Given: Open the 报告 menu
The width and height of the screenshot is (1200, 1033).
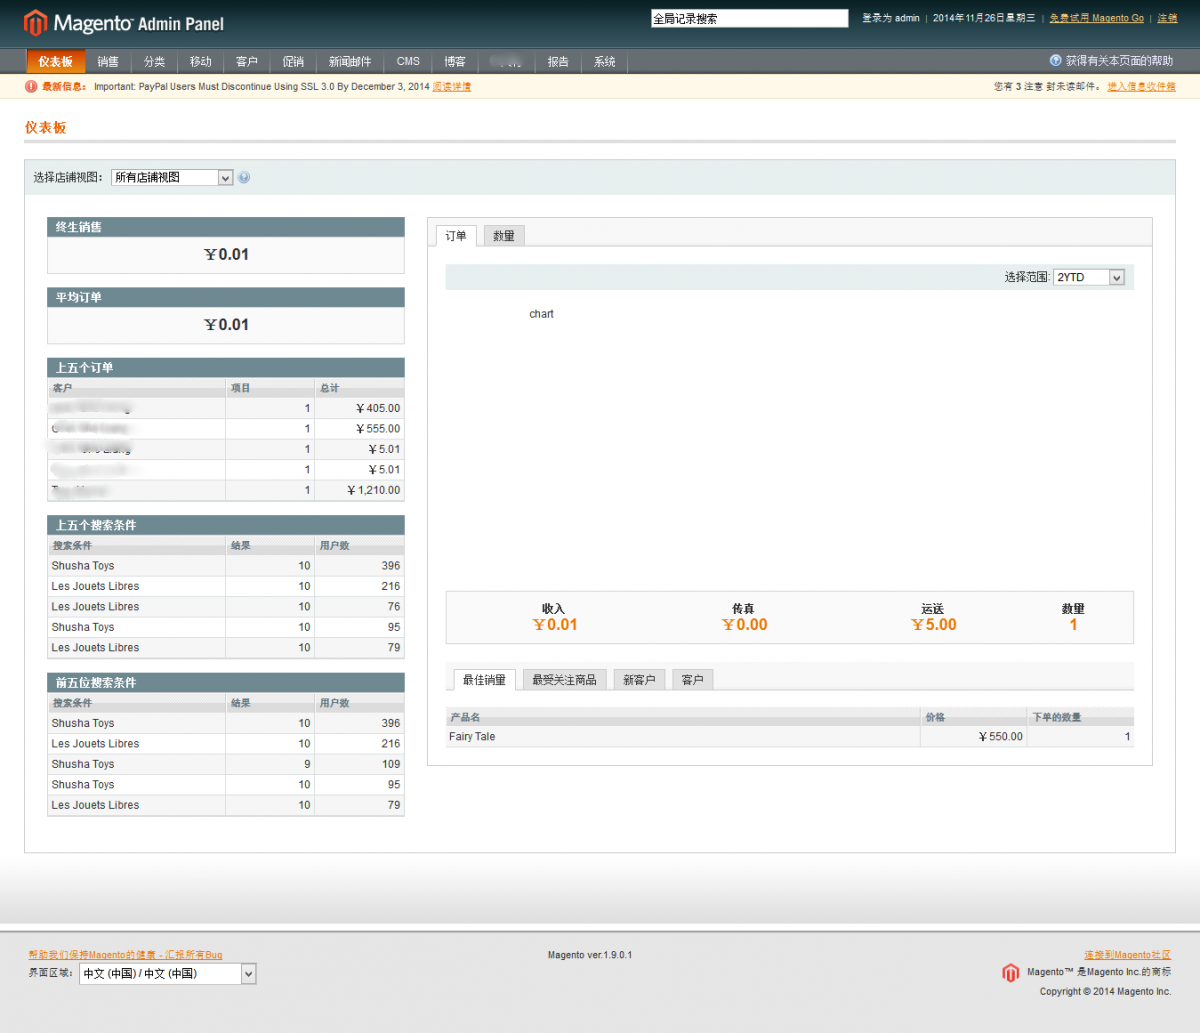Looking at the screenshot, I should [558, 62].
